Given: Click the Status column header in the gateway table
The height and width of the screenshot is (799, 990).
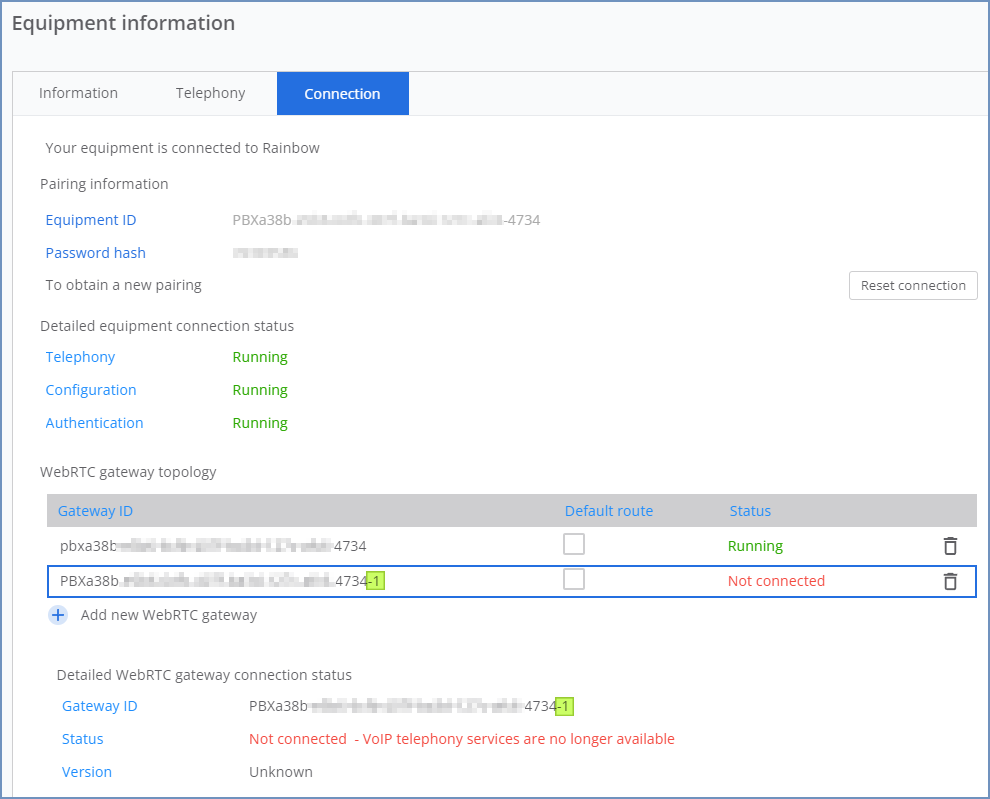Looking at the screenshot, I should (x=750, y=511).
